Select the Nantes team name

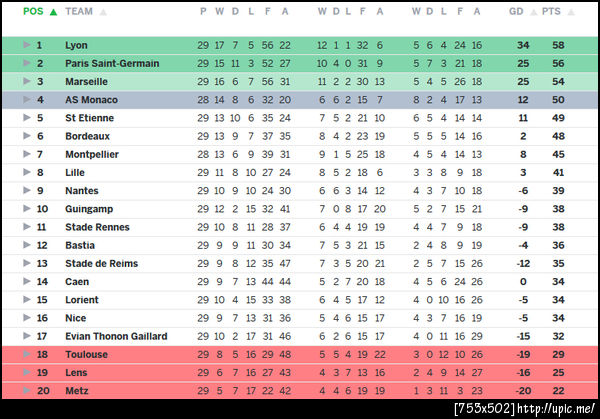click(x=82, y=191)
